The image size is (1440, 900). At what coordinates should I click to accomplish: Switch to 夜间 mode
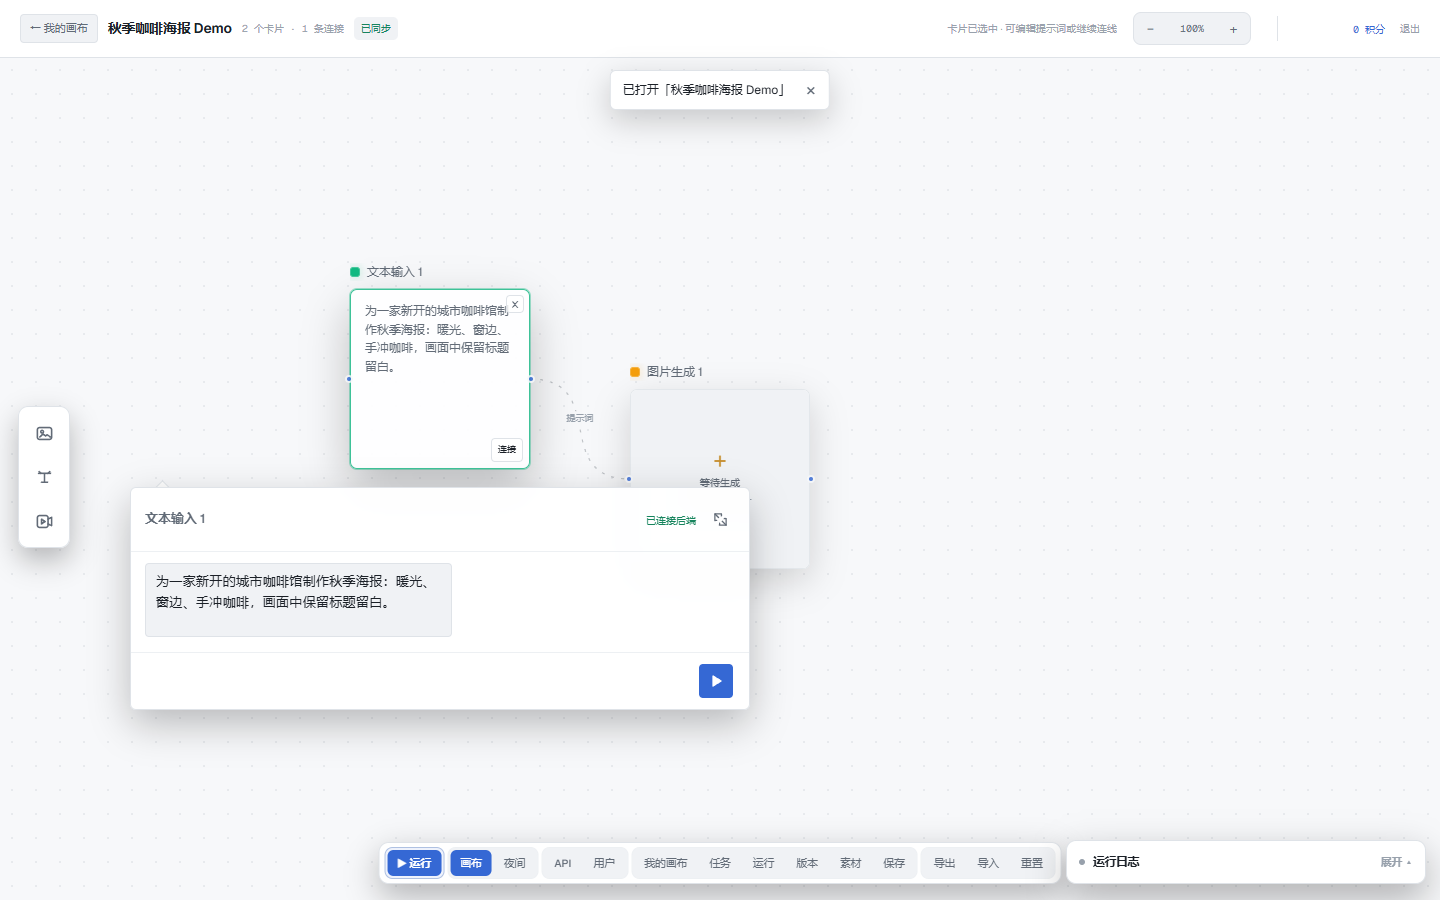pyautogui.click(x=514, y=863)
